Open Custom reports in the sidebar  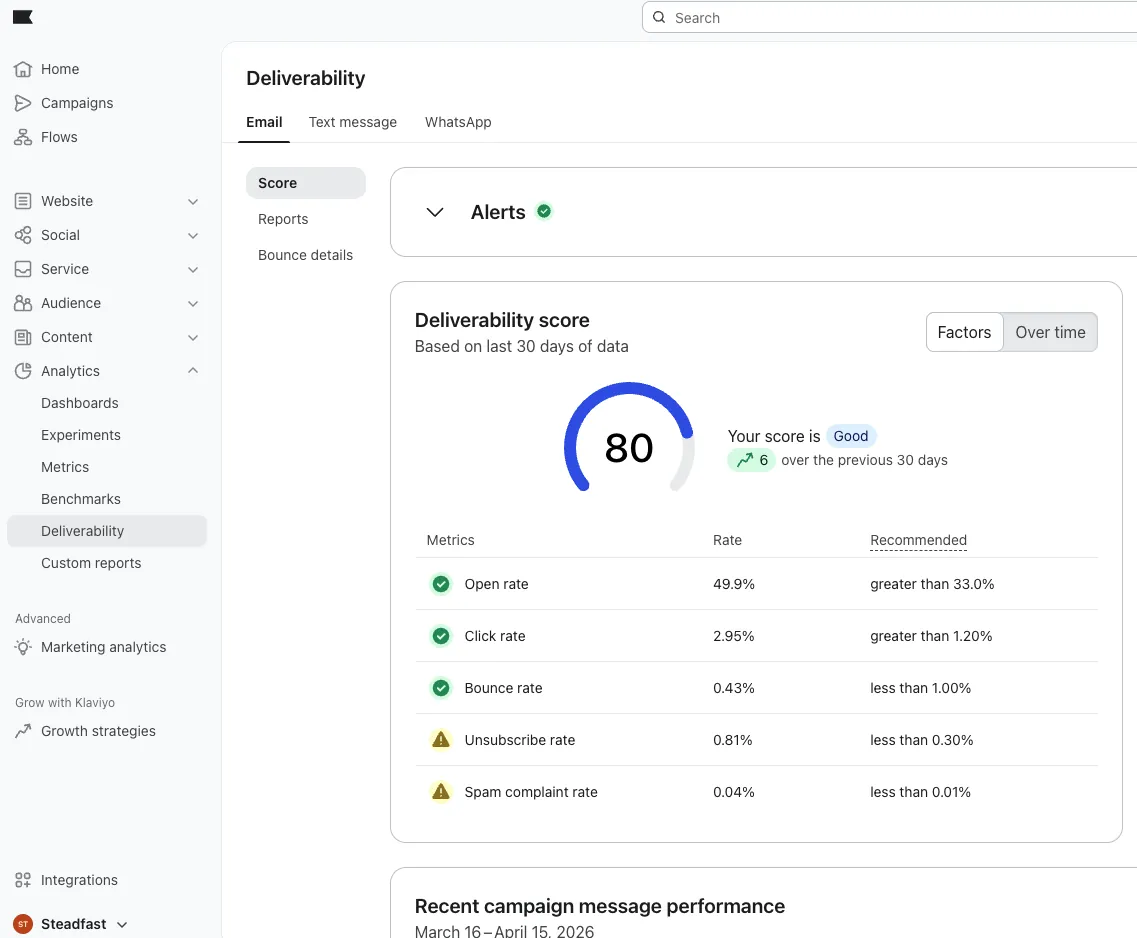click(91, 563)
